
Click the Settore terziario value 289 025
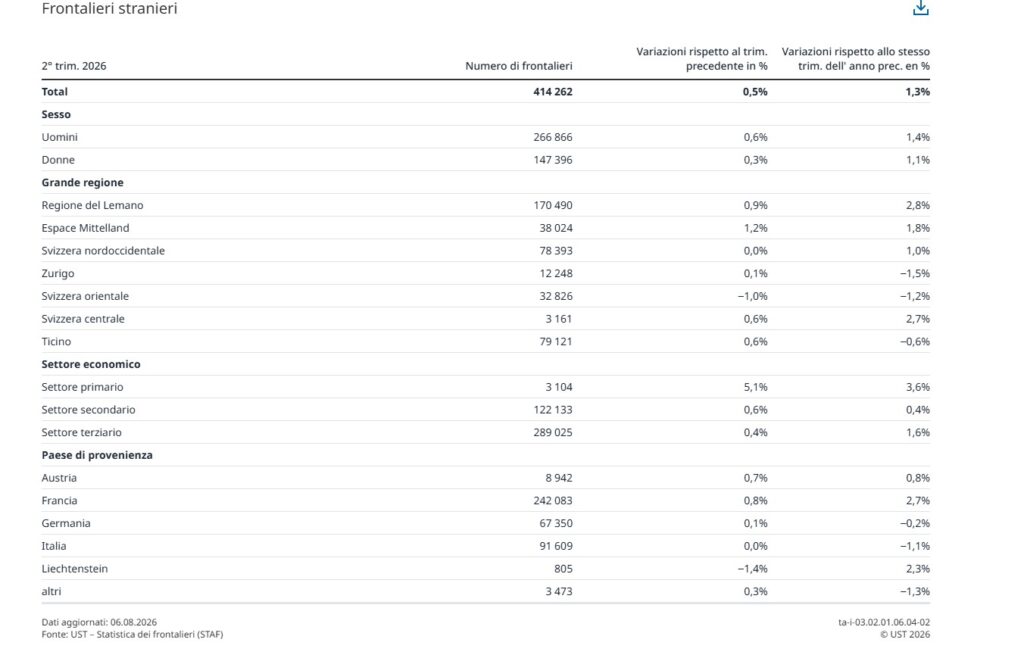[552, 432]
